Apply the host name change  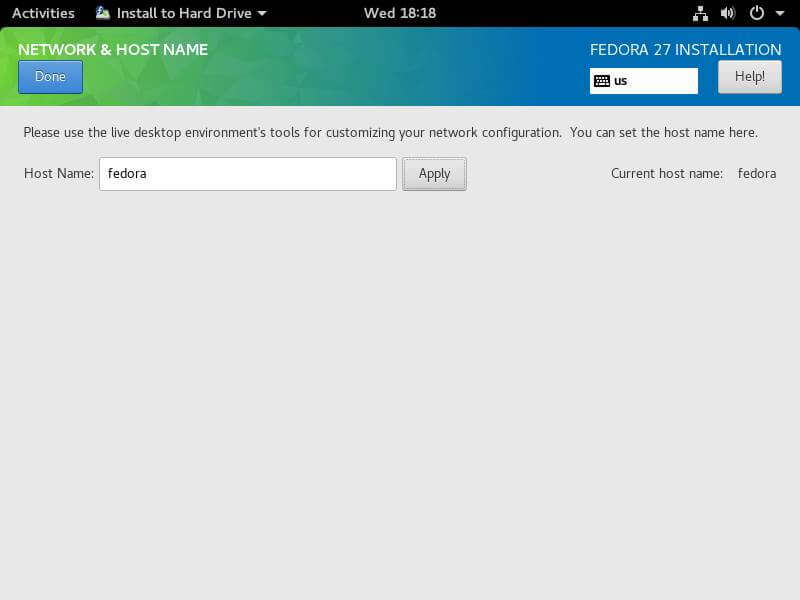(x=434, y=174)
